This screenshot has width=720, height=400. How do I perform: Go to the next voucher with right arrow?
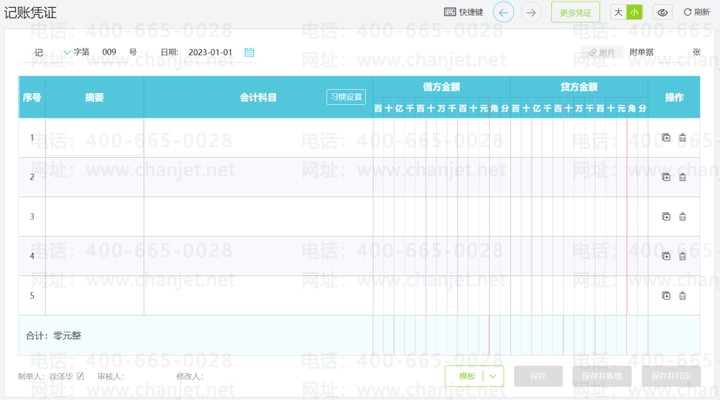click(531, 12)
